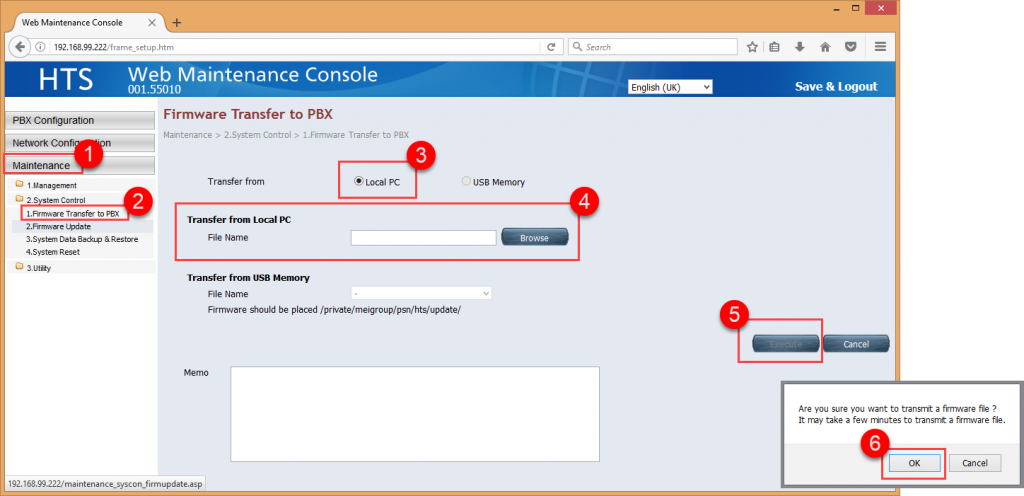The width and height of the screenshot is (1024, 496).
Task: Open the USB Memory File Name dropdown
Action: click(x=421, y=294)
